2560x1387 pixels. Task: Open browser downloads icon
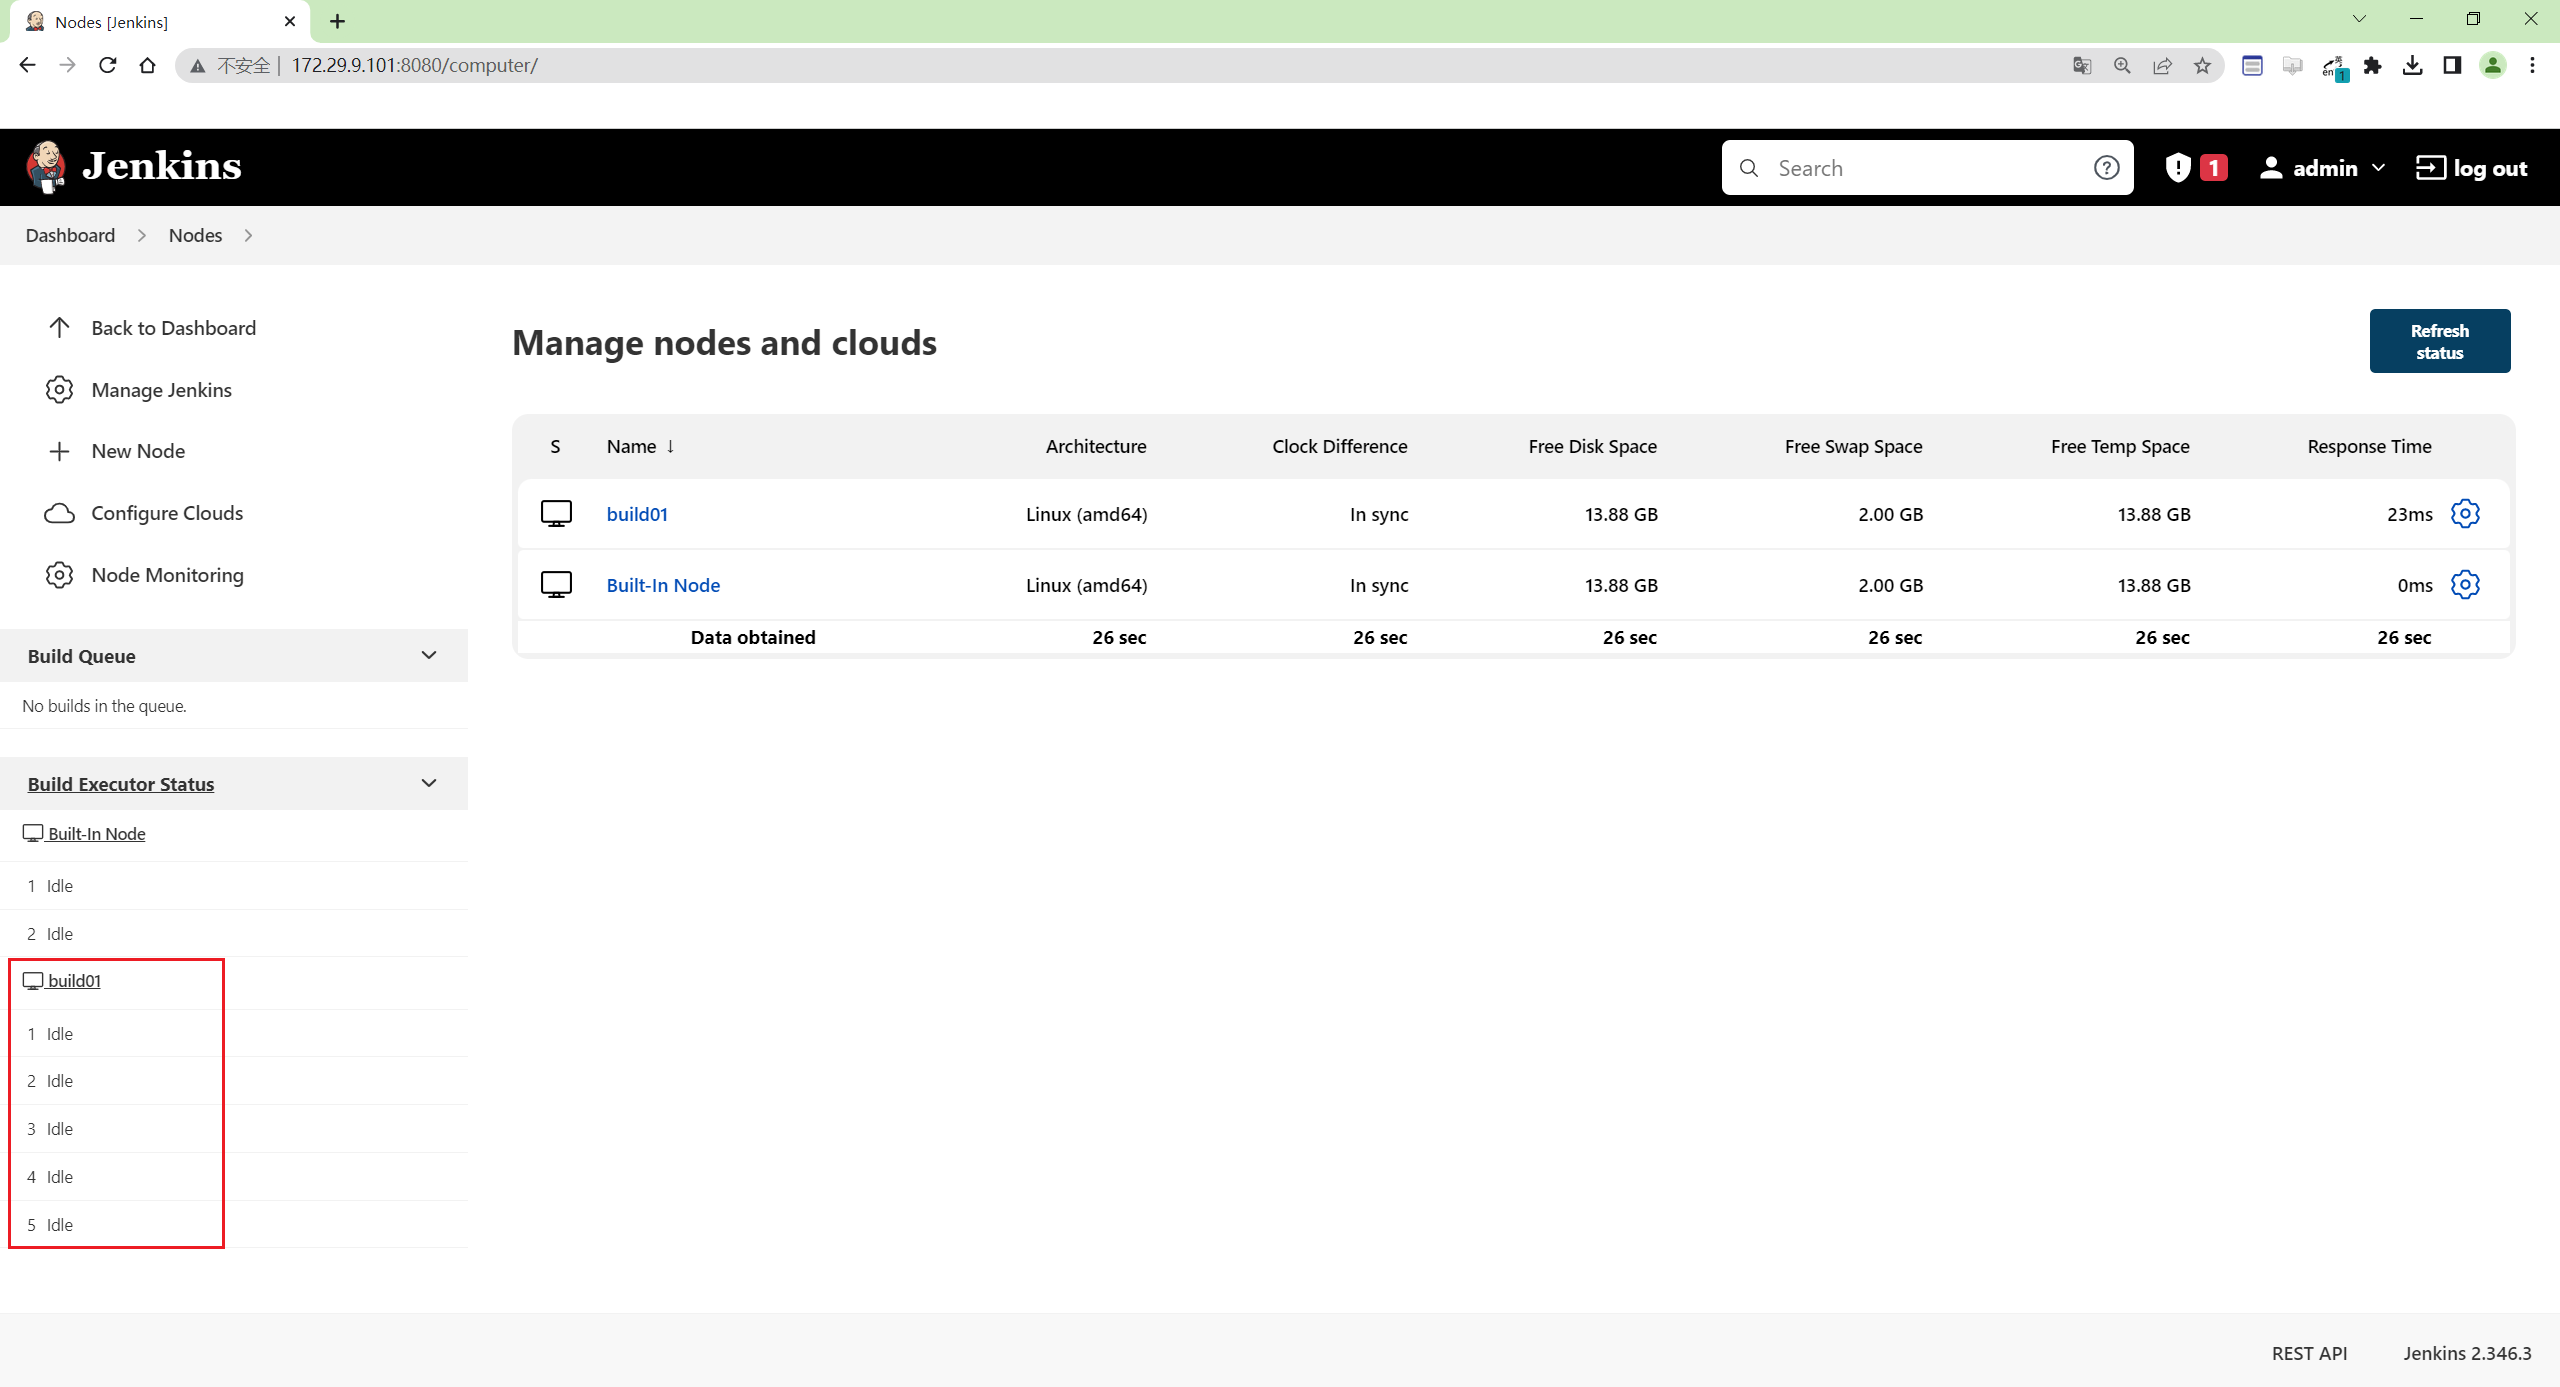click(2412, 65)
